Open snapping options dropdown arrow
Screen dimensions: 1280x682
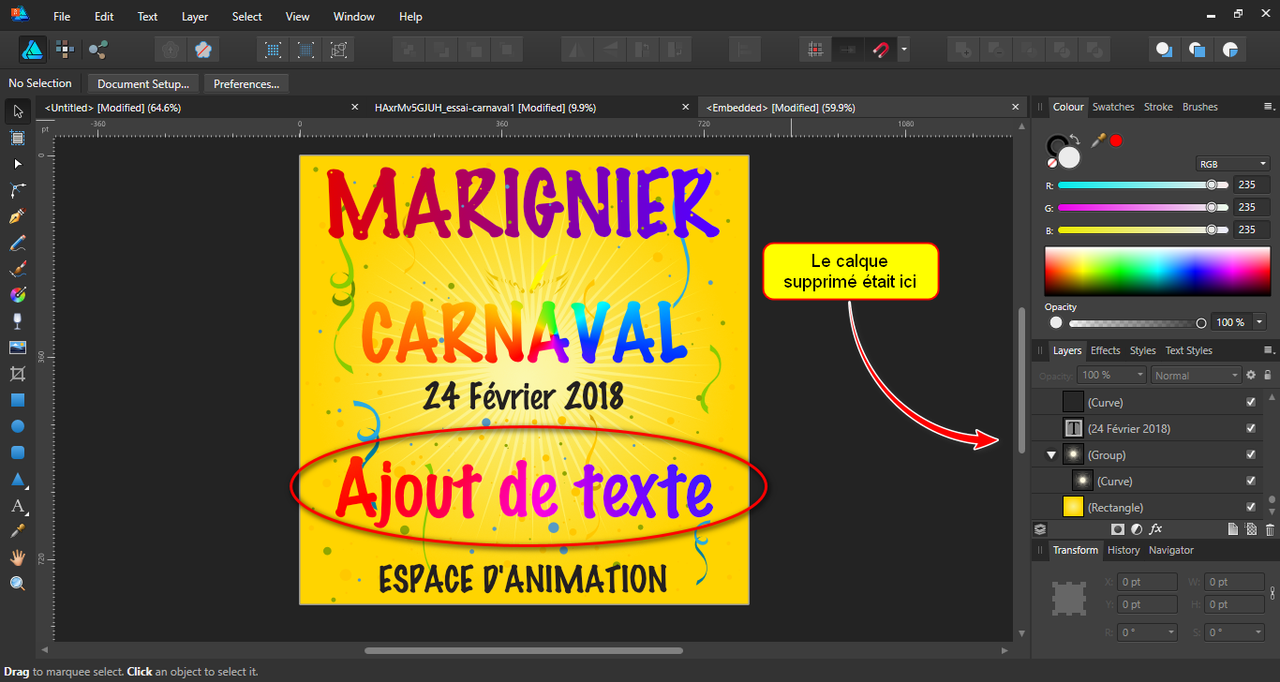pos(904,48)
